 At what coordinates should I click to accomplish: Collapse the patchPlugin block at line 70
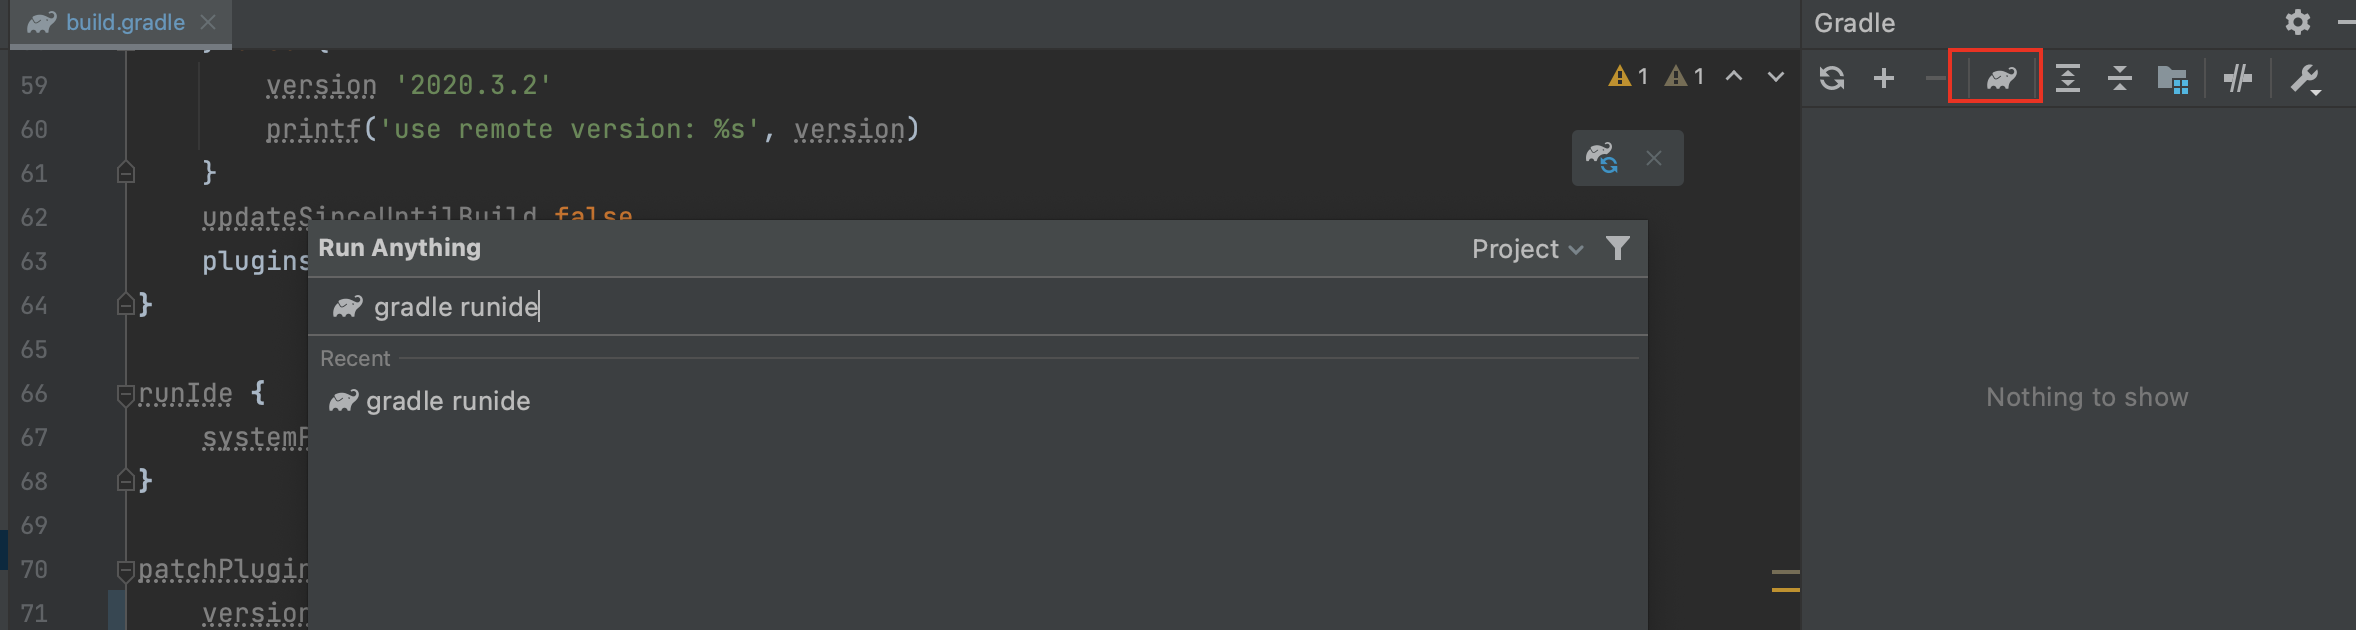(x=124, y=569)
